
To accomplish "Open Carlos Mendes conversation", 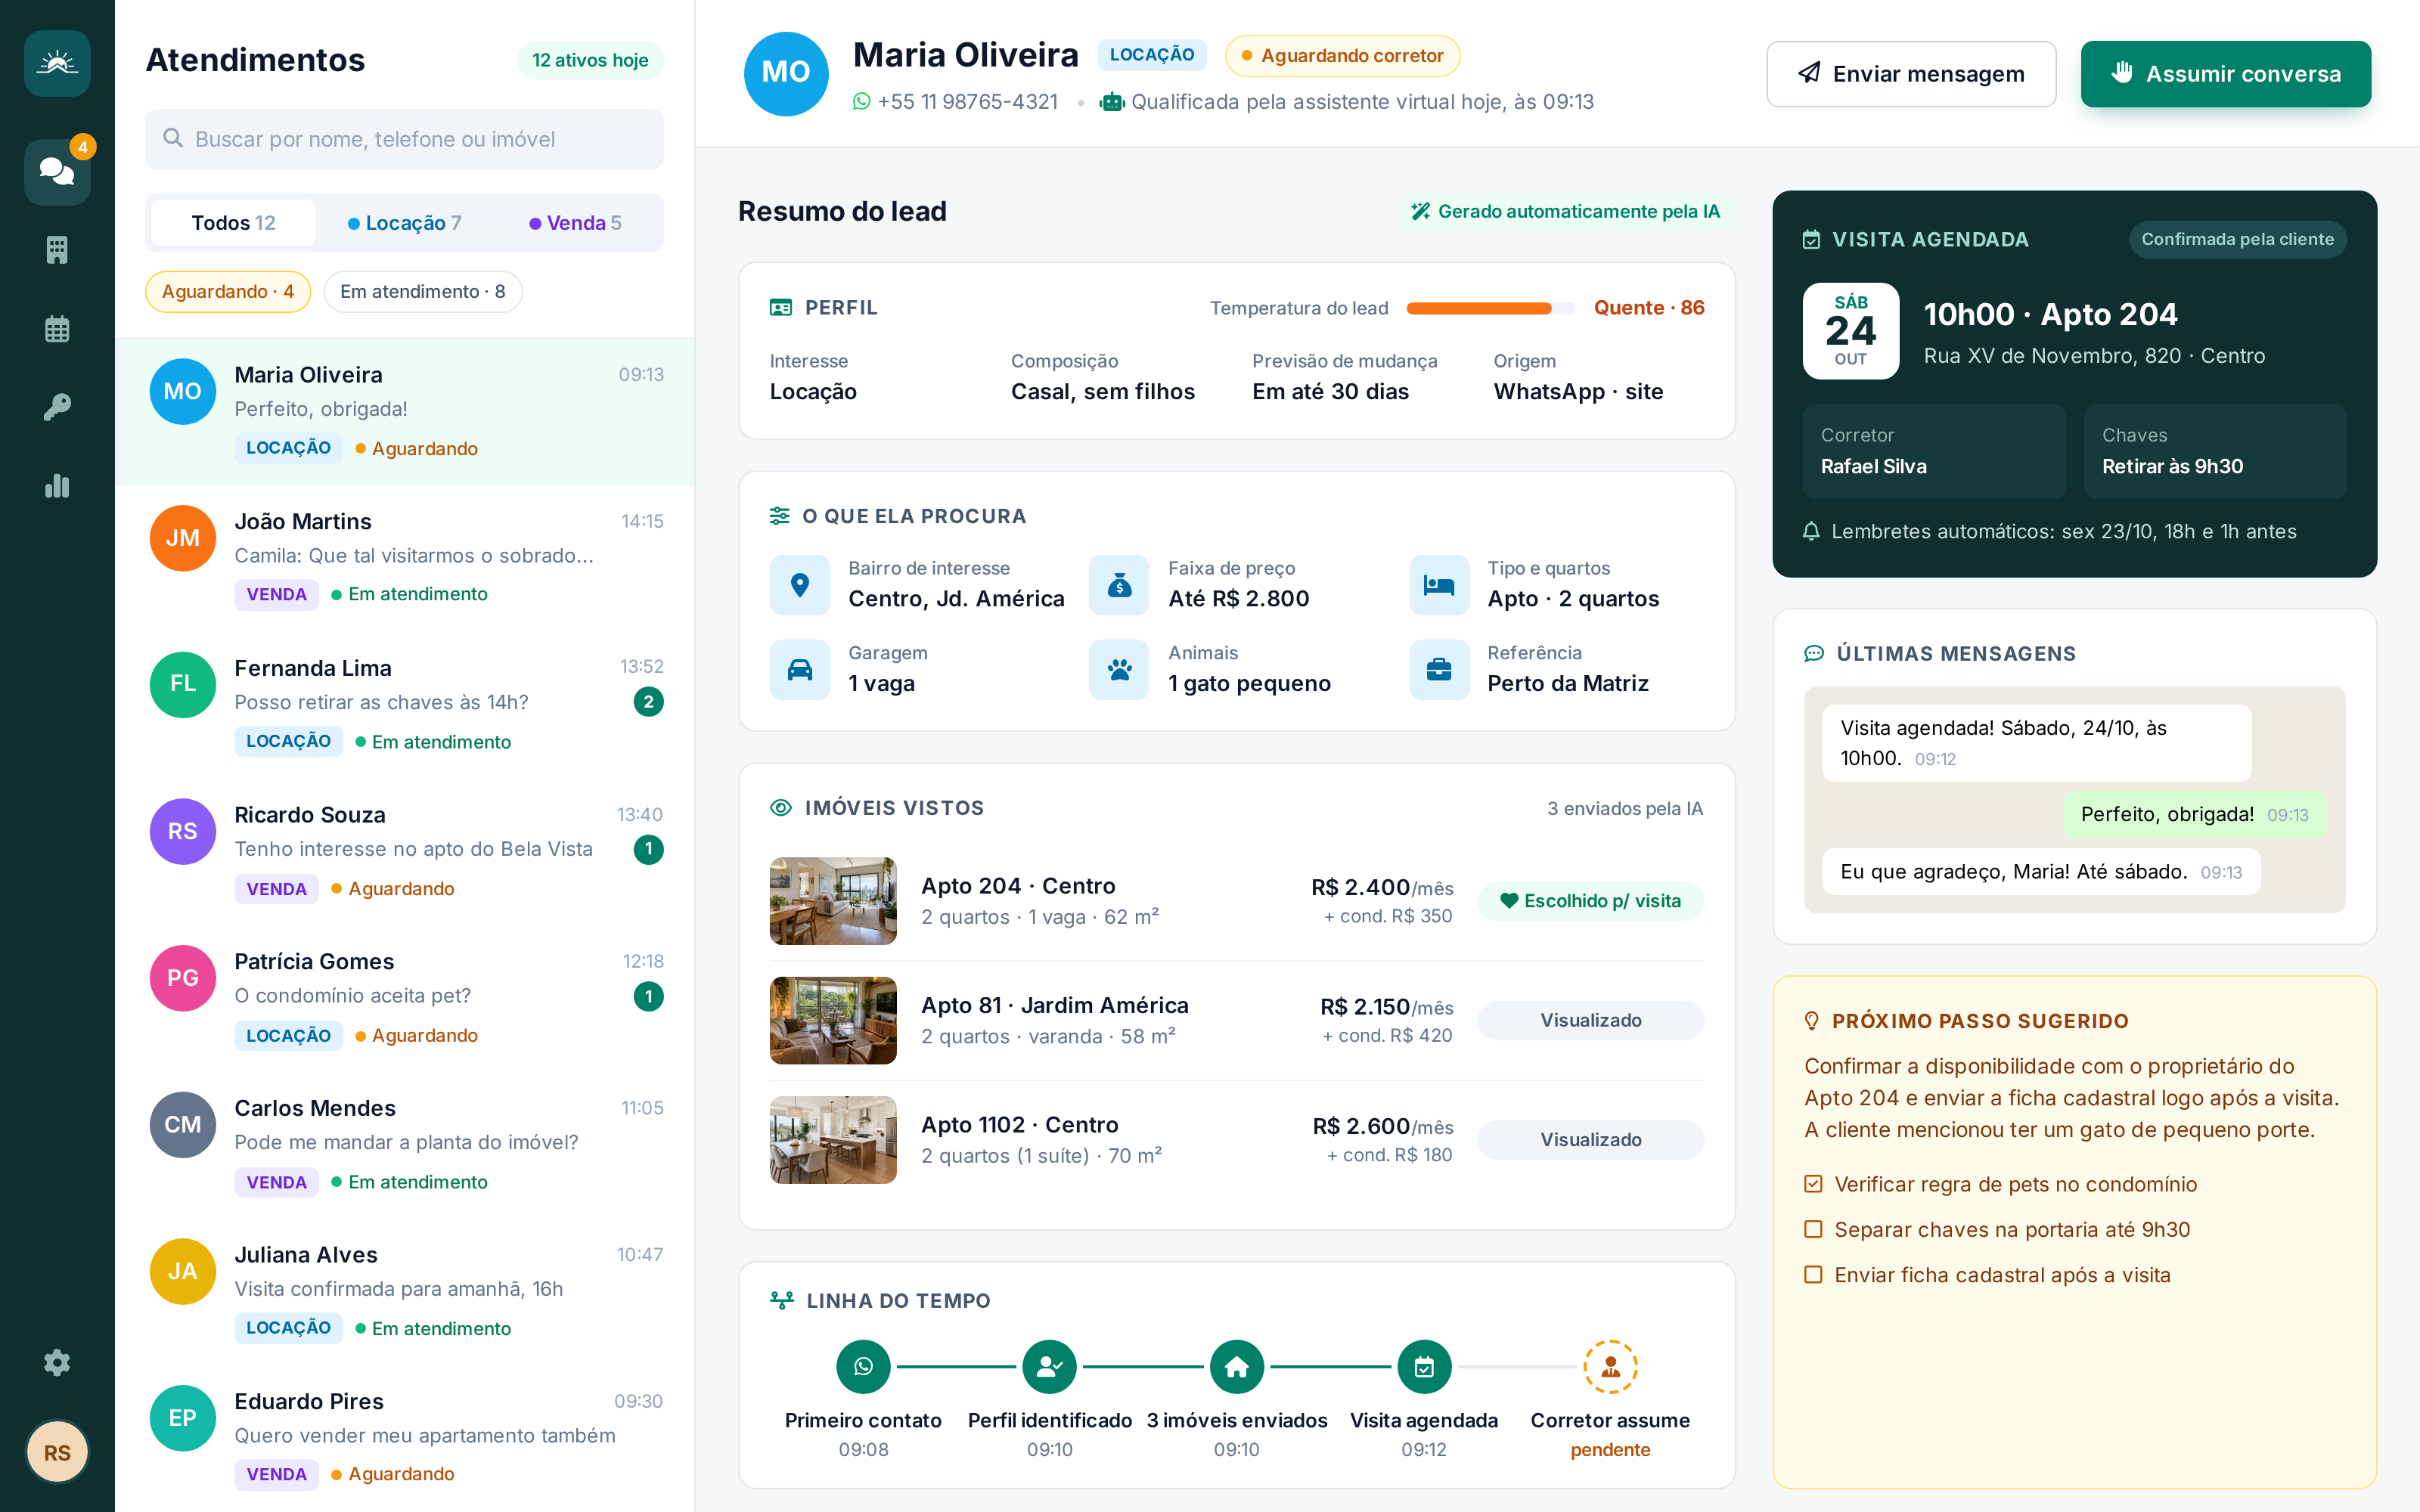I will tap(404, 1145).
